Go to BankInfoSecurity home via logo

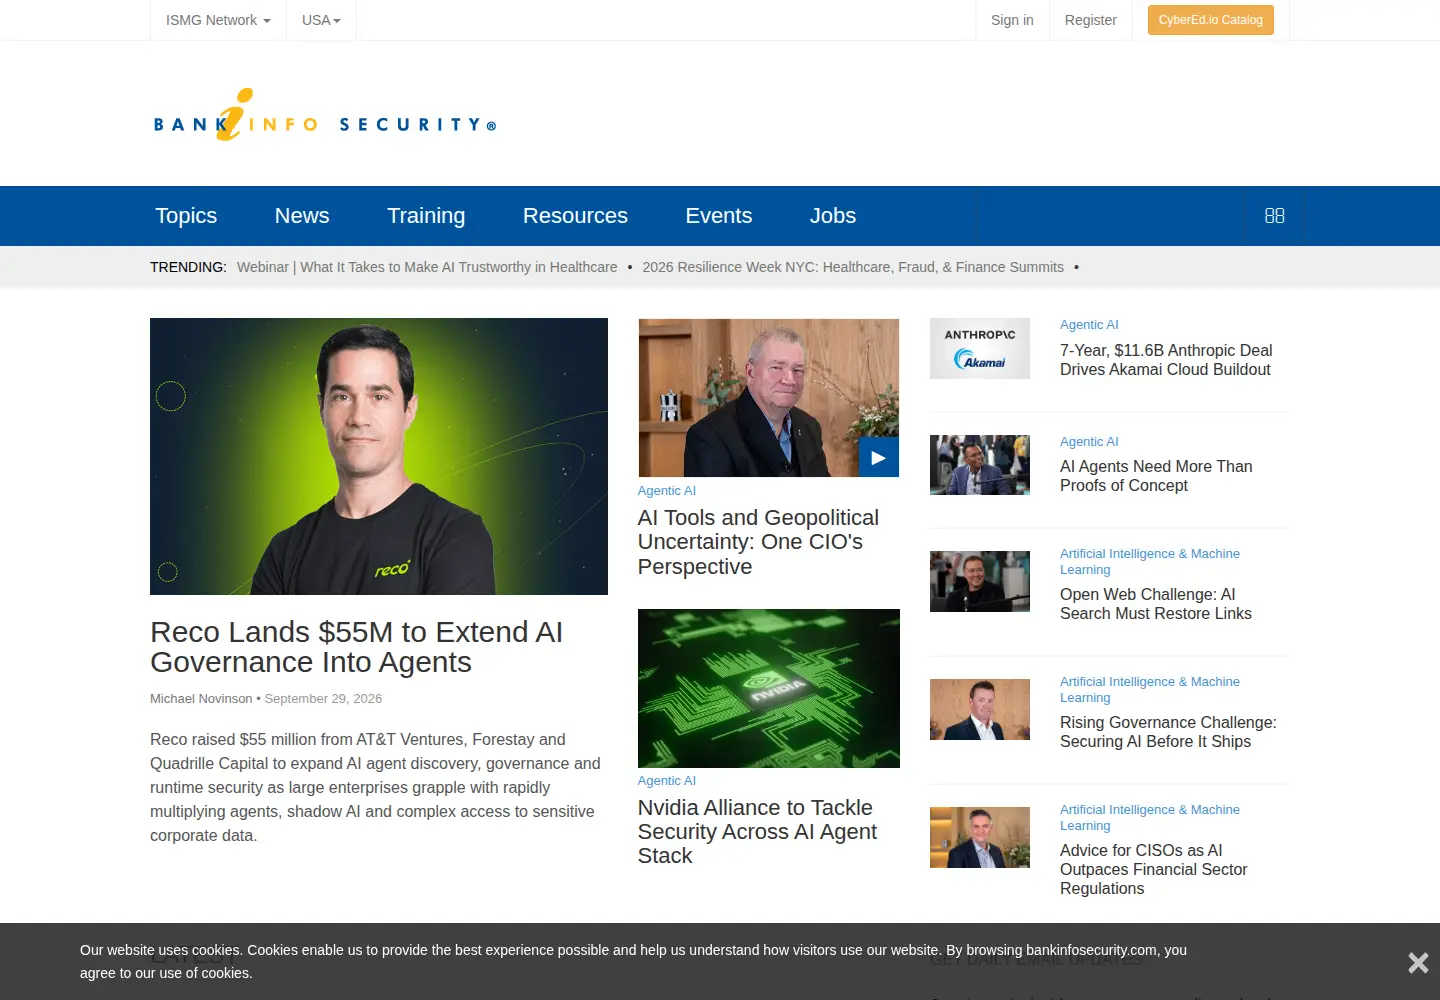[324, 115]
